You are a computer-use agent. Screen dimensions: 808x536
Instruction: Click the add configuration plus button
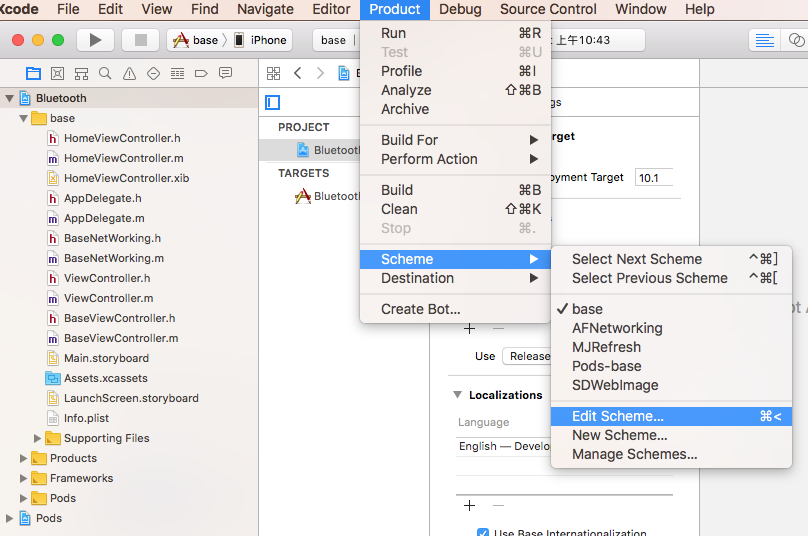click(469, 329)
